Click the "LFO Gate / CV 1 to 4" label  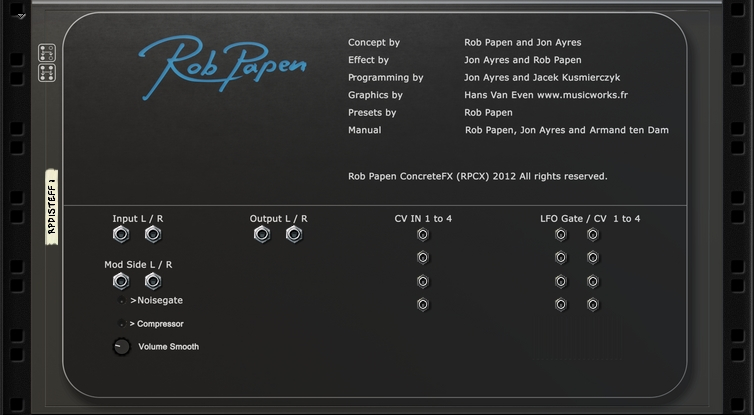click(590, 218)
